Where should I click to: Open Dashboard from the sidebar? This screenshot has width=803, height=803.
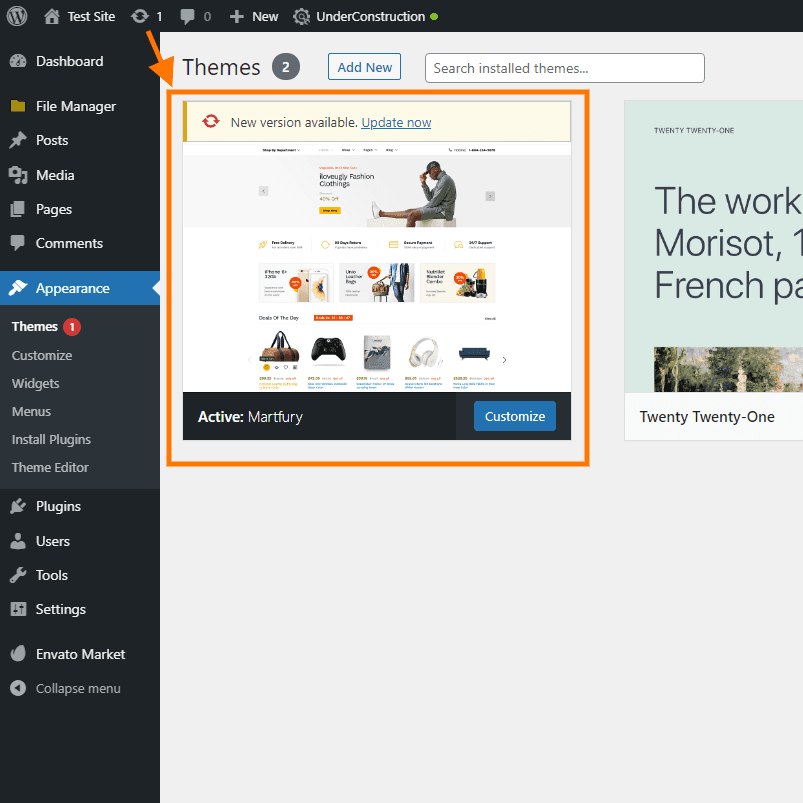coord(70,61)
